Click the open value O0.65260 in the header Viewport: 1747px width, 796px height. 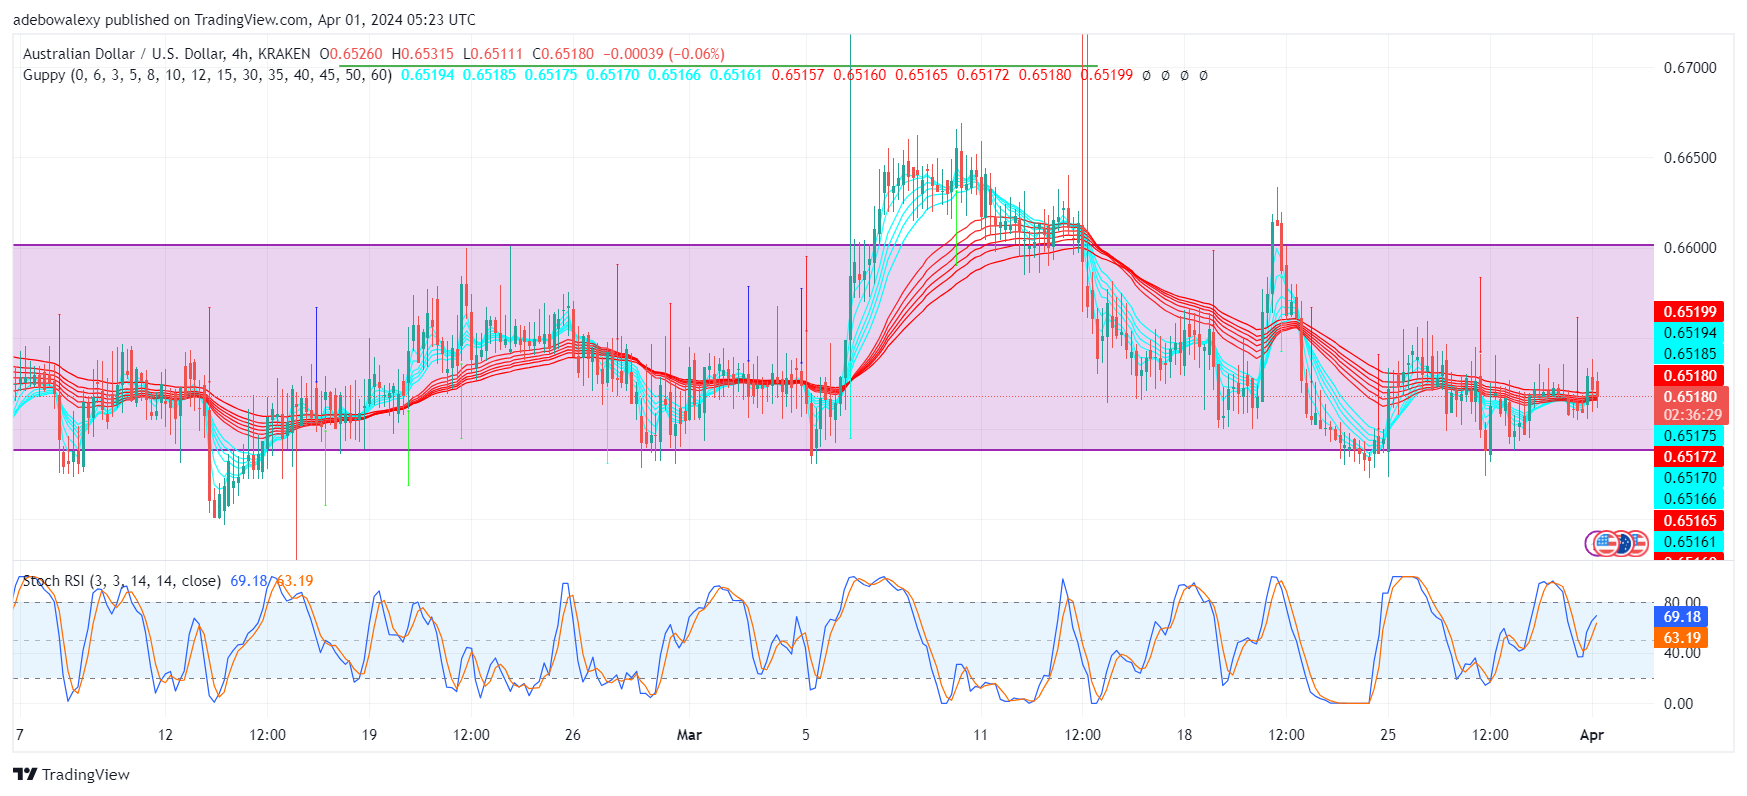[350, 54]
